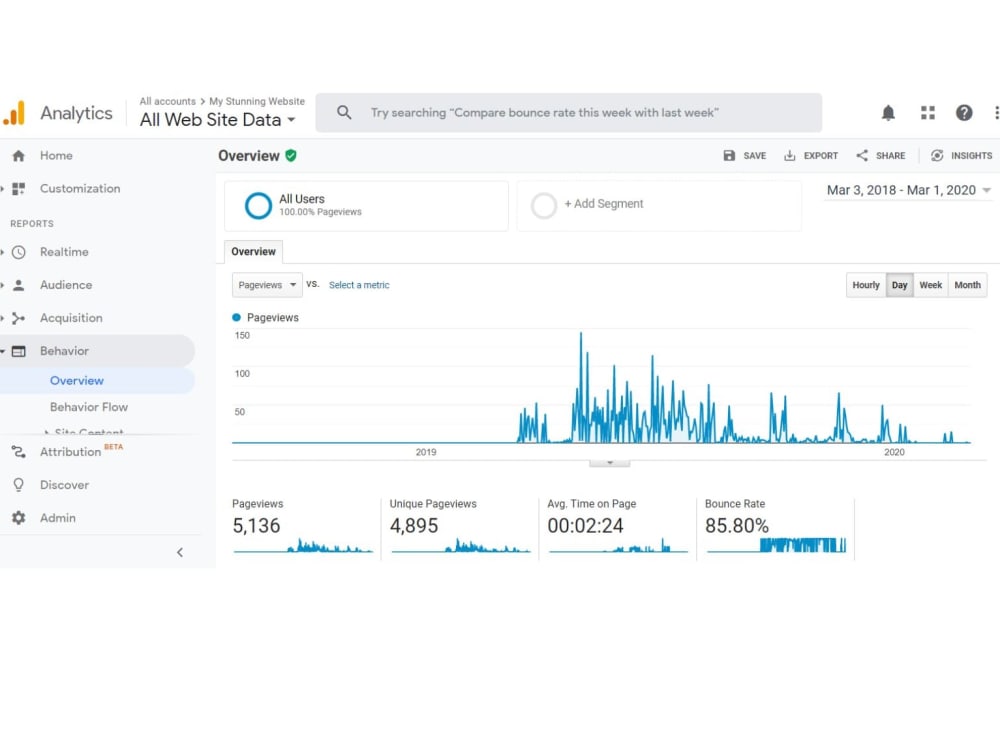Open the Pageviews metric dropdown
1000x750 pixels.
[x=267, y=285]
